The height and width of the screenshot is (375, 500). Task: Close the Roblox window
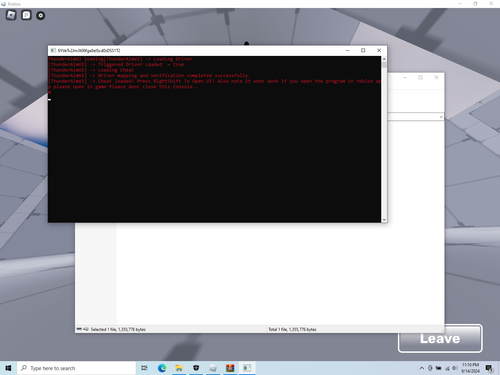pyautogui.click(x=491, y=4)
